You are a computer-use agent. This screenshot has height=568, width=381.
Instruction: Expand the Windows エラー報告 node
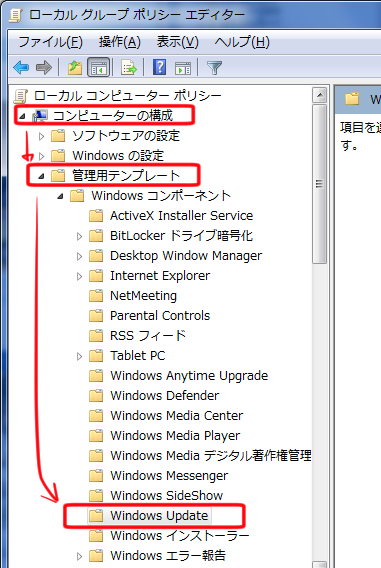click(79, 556)
